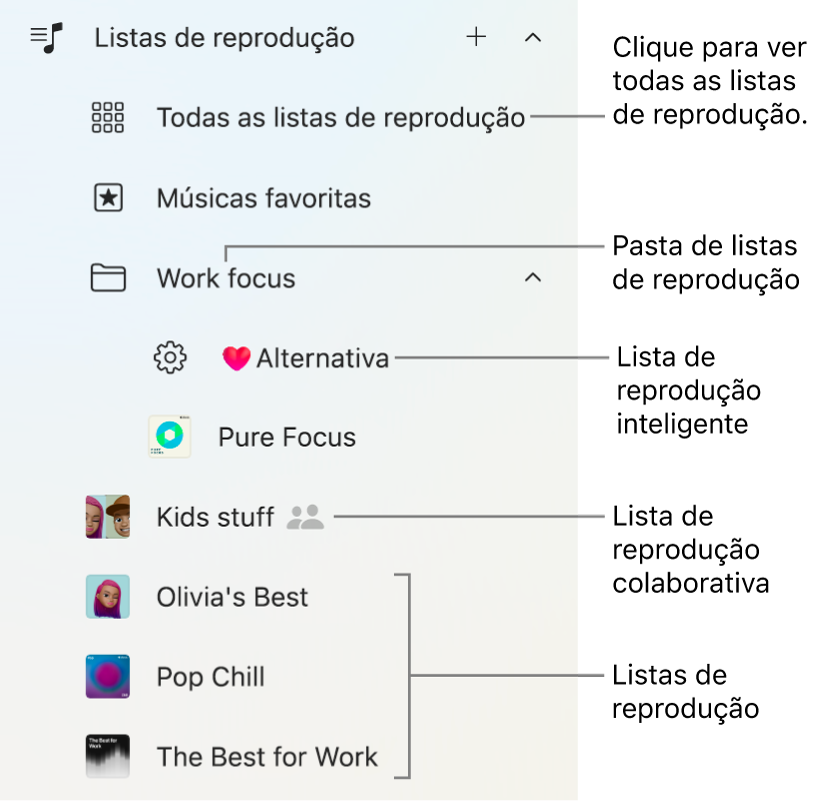830x801 pixels.
Task: Click the star icon beside Músicas favoritas
Action: pyautogui.click(x=107, y=197)
